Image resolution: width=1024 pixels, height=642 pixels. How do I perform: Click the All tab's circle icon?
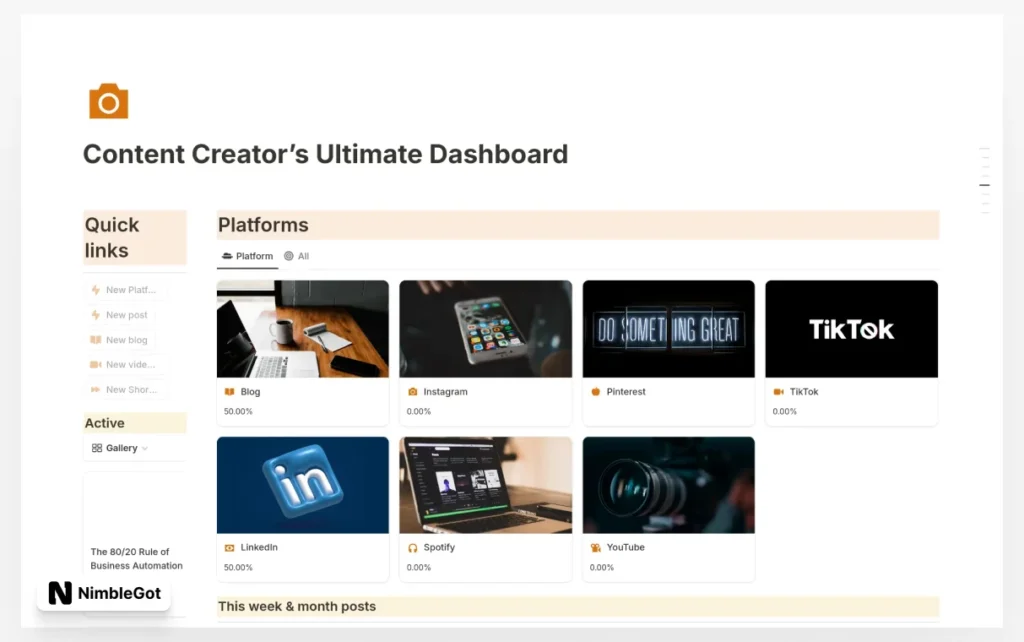tap(289, 256)
